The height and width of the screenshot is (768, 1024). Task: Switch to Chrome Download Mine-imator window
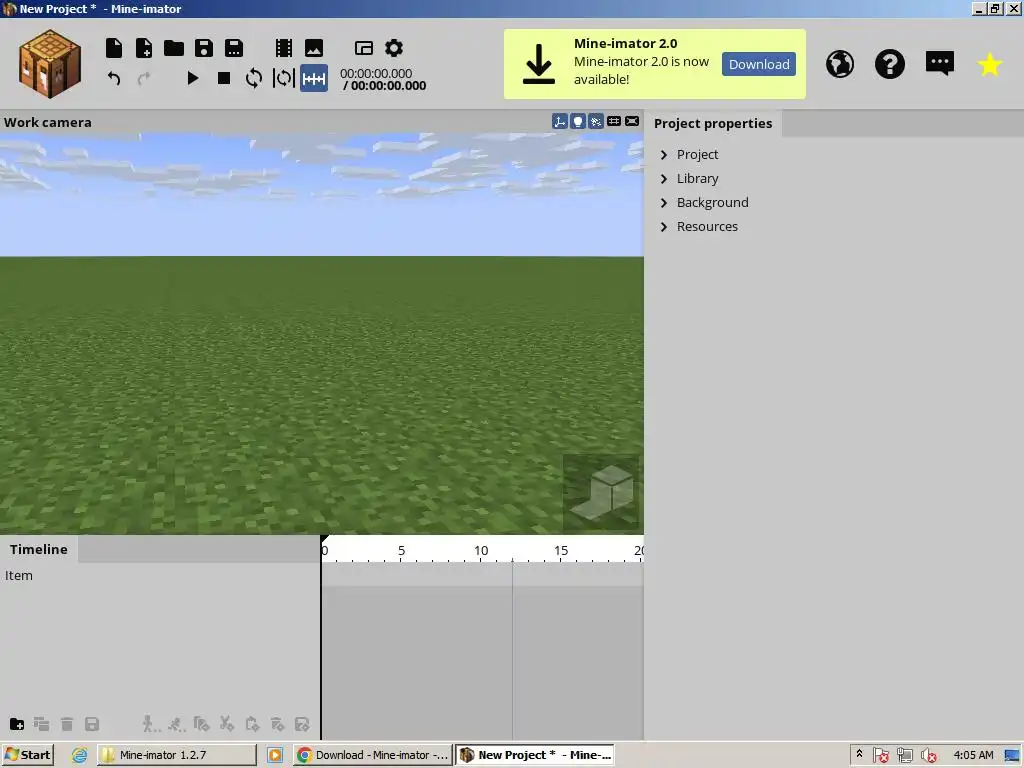point(373,755)
